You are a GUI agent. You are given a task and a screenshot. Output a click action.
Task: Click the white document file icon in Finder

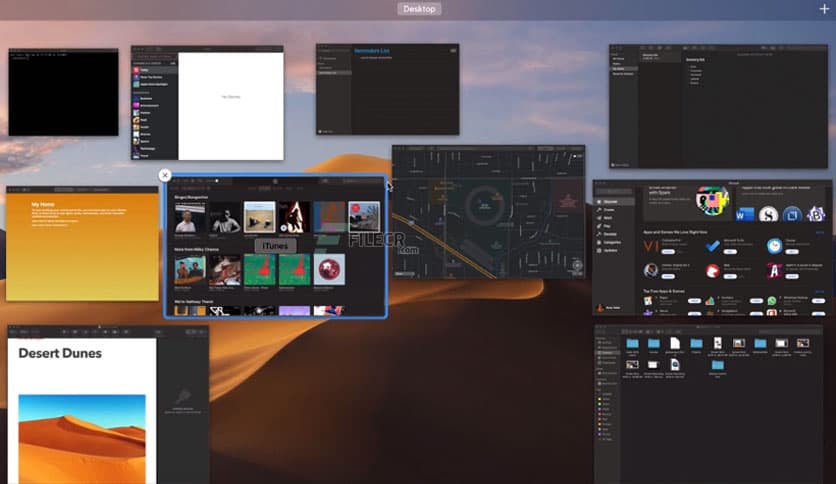[x=675, y=343]
